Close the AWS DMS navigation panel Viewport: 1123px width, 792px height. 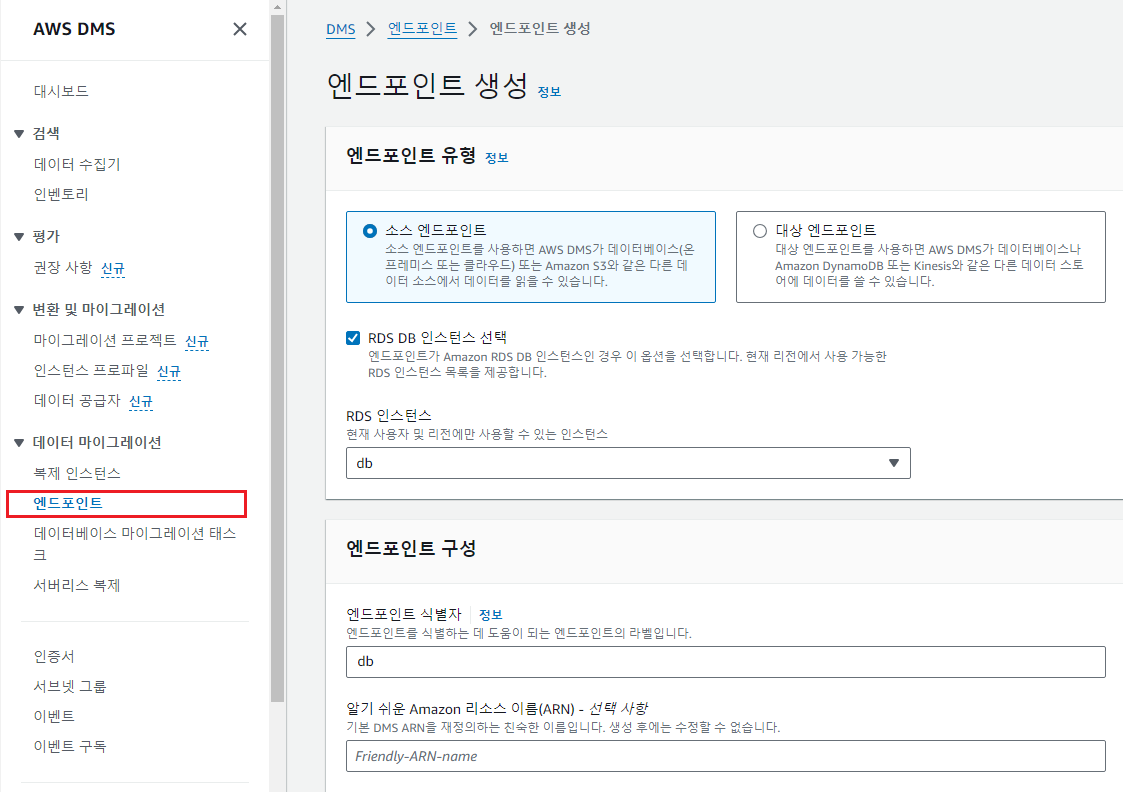pos(240,29)
